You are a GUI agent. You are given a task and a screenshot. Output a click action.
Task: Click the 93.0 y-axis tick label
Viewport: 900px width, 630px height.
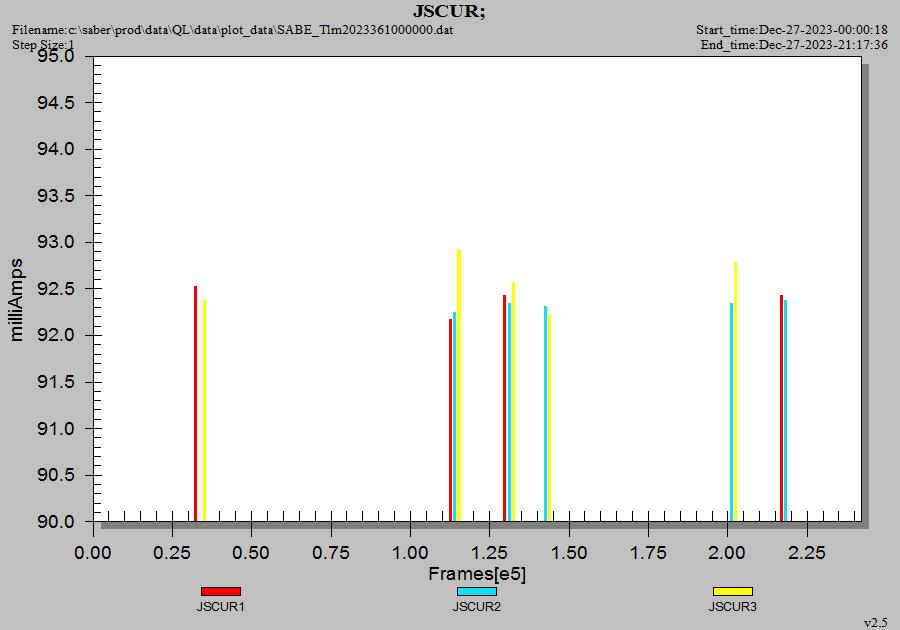56,242
